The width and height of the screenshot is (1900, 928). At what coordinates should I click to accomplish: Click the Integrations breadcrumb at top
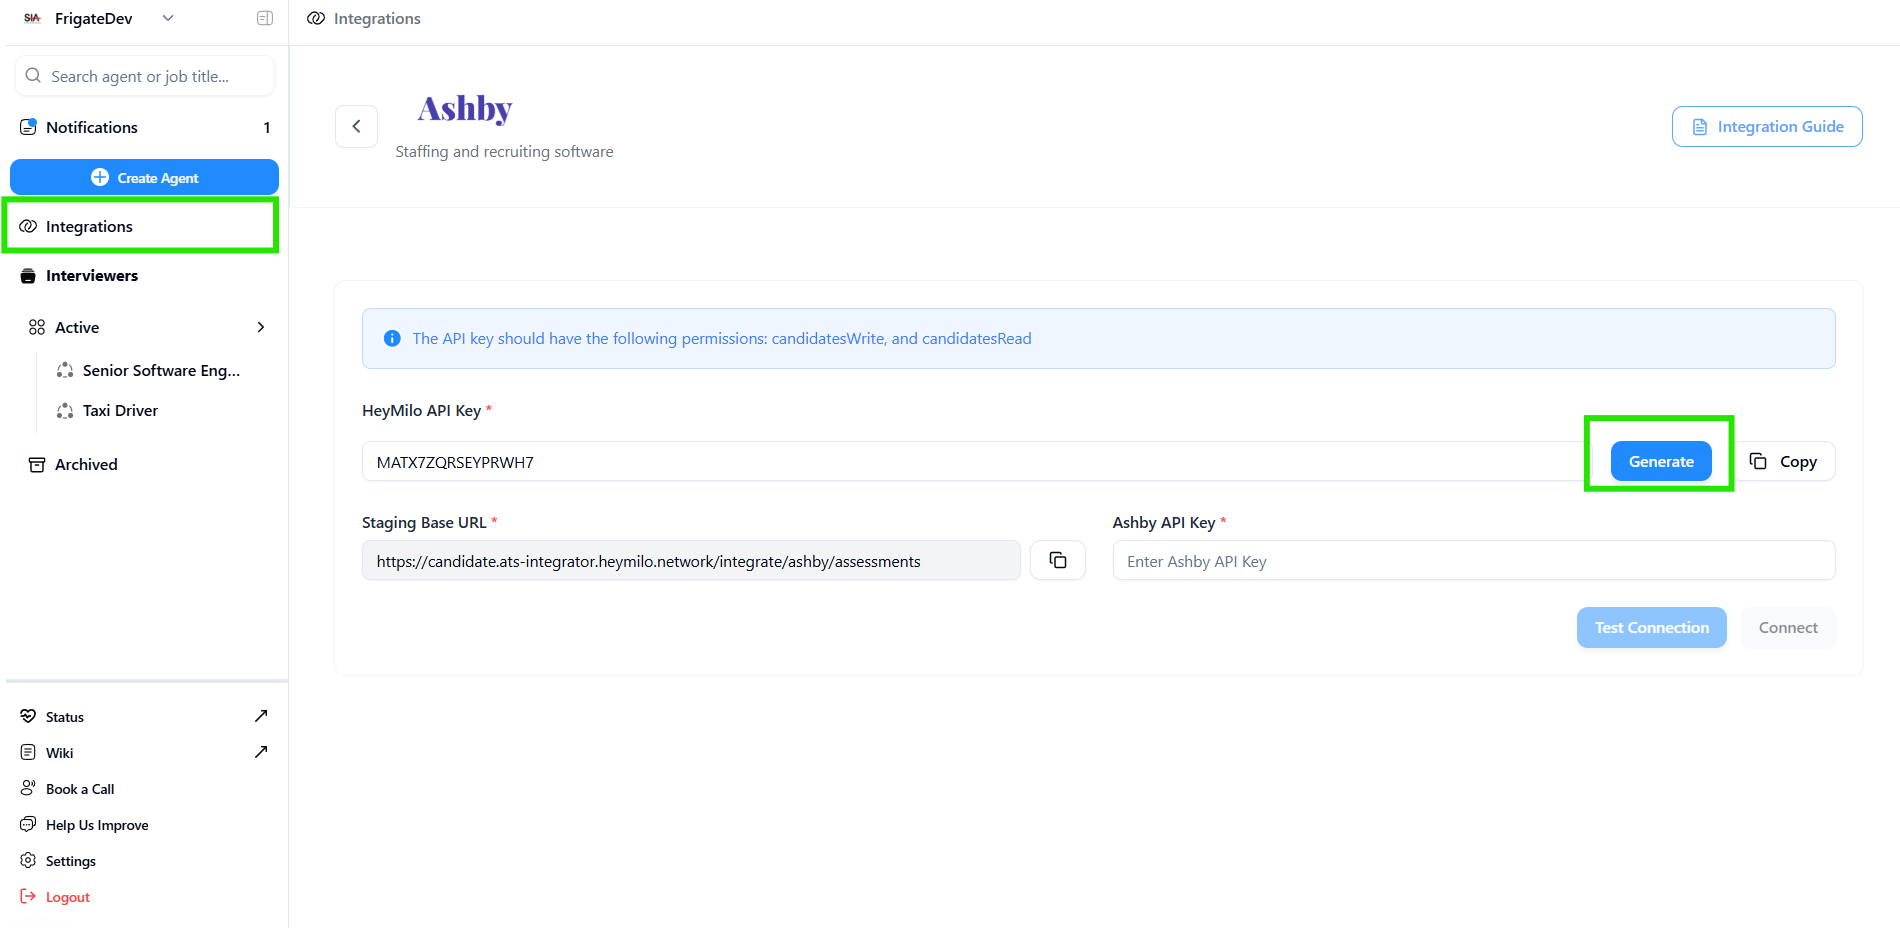(x=377, y=18)
